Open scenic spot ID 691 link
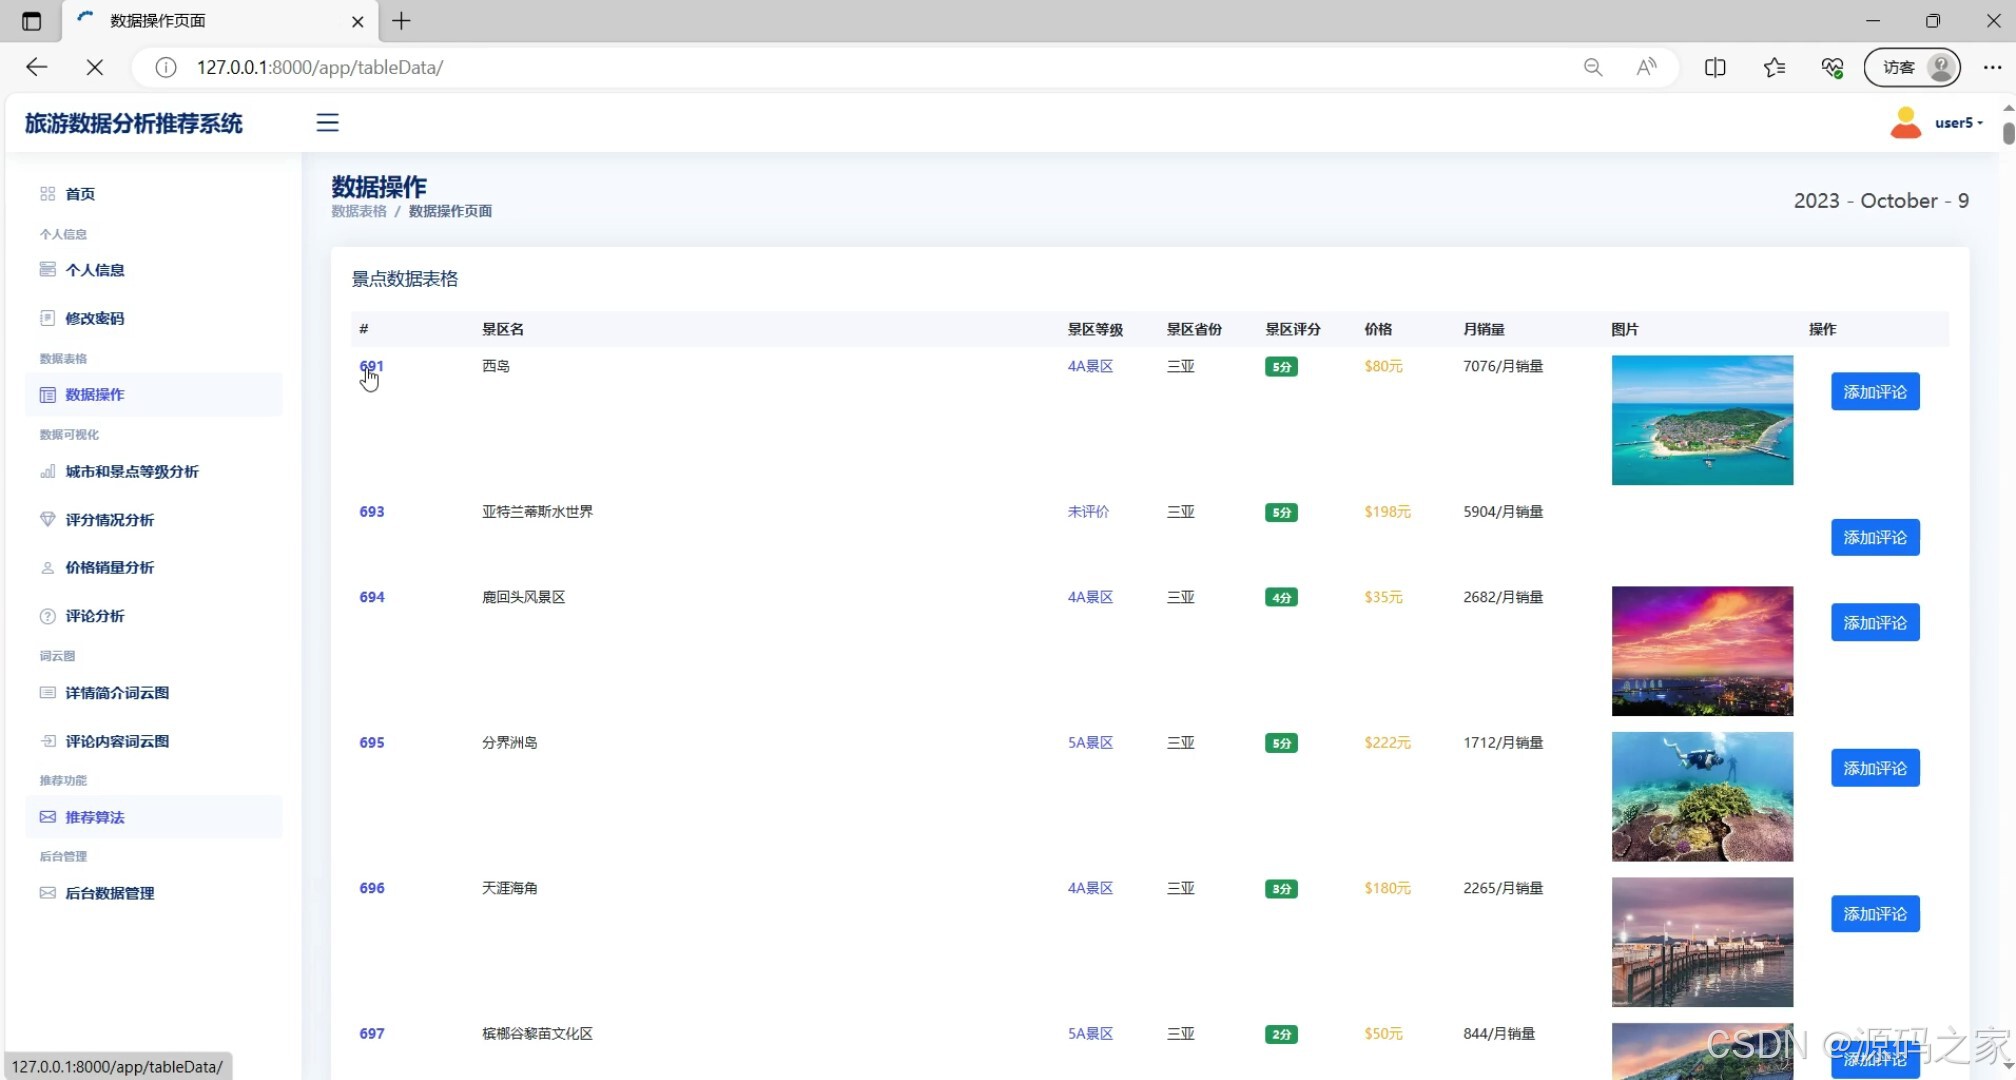Image resolution: width=2016 pixels, height=1080 pixels. (x=371, y=366)
